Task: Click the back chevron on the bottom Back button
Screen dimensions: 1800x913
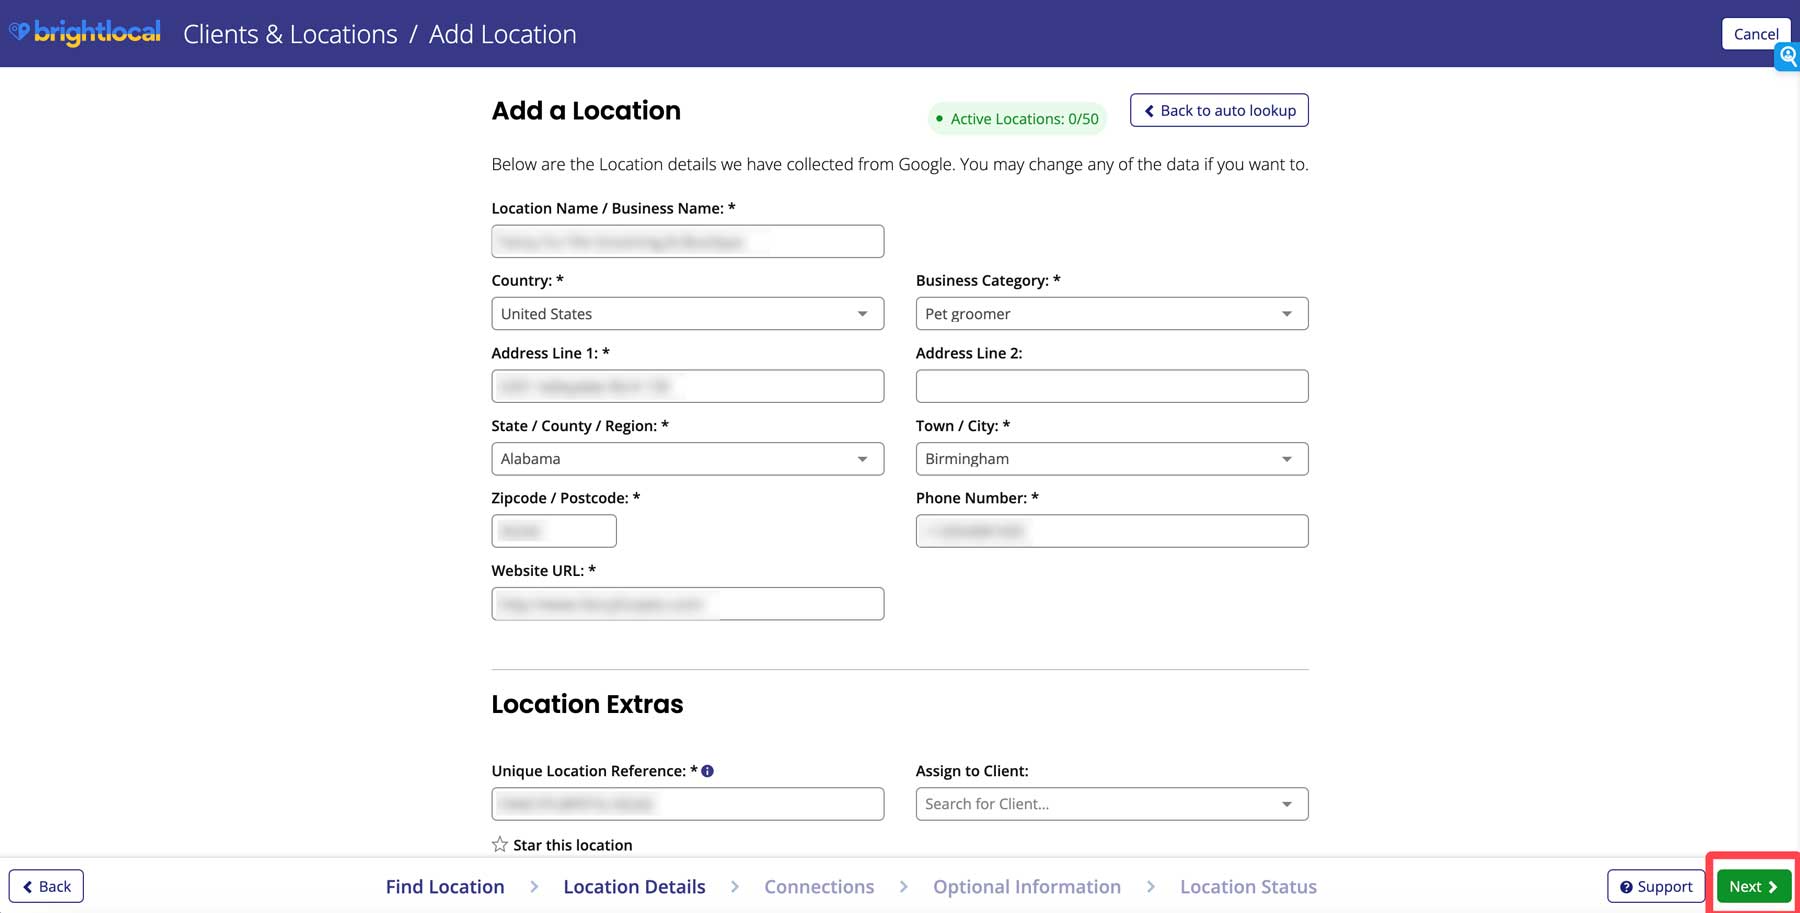Action: click(x=25, y=886)
